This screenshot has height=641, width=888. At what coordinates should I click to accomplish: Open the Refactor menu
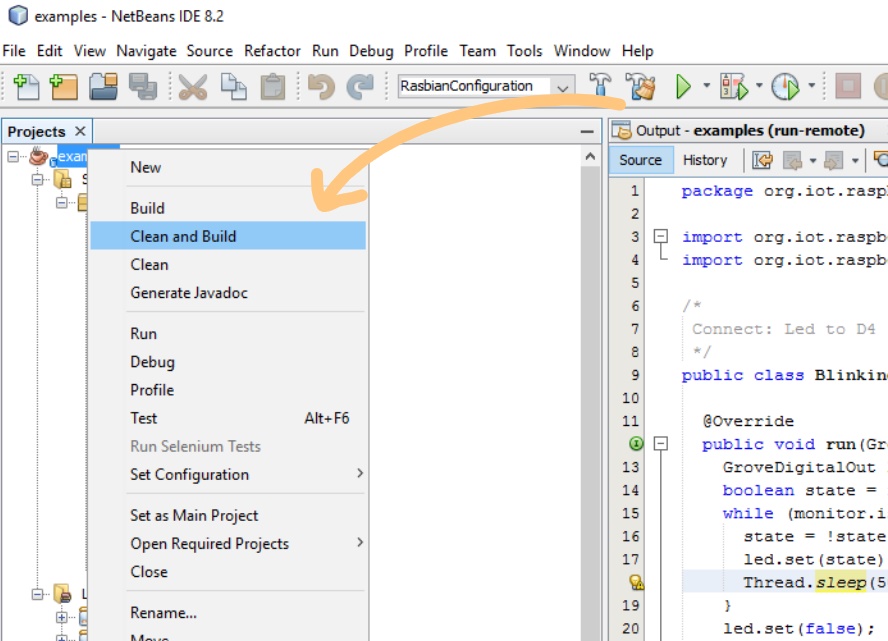click(x=272, y=51)
